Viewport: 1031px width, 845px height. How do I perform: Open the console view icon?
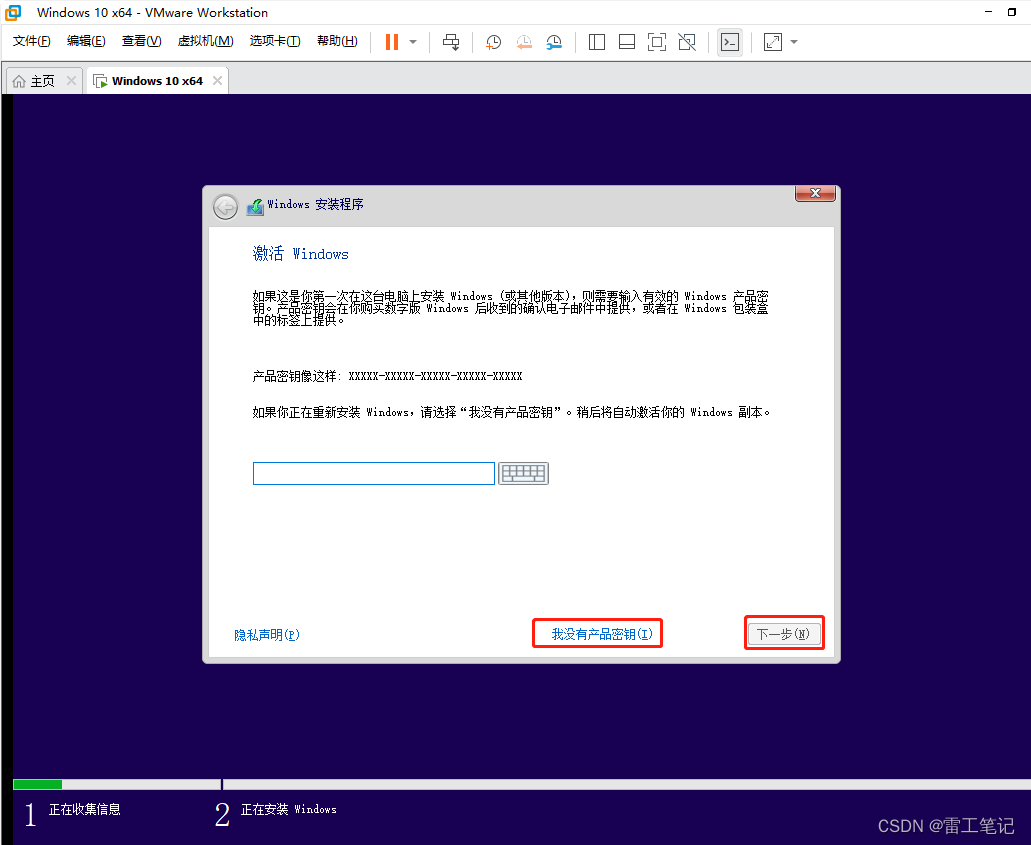tap(730, 42)
